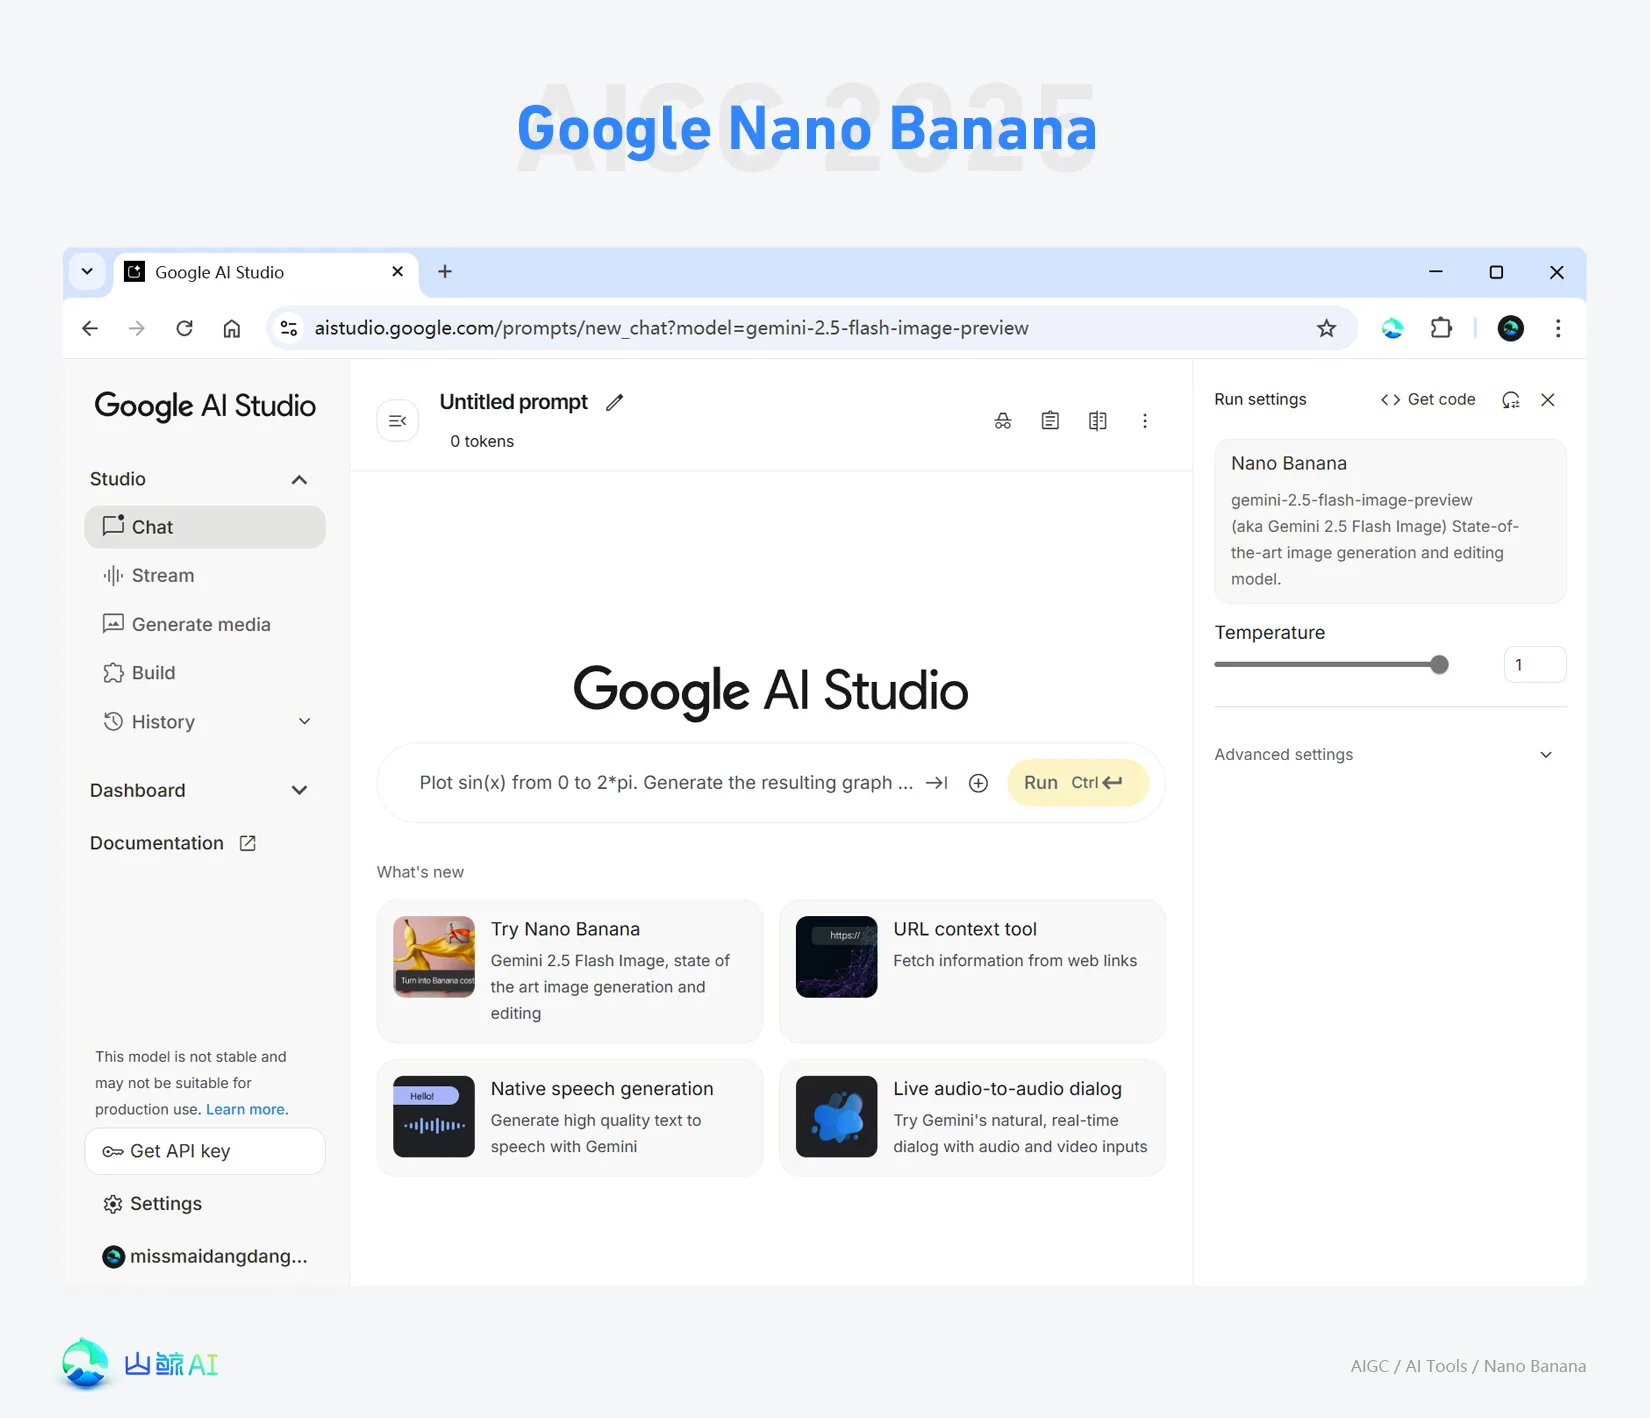Open the browser extensions puzzle icon
Image resolution: width=1650 pixels, height=1418 pixels.
1441,328
